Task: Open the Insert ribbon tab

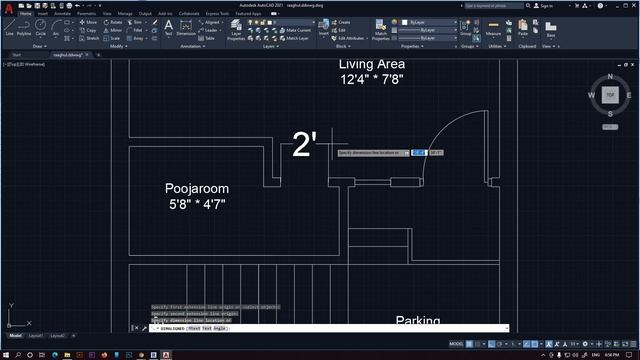Action: tap(42, 13)
